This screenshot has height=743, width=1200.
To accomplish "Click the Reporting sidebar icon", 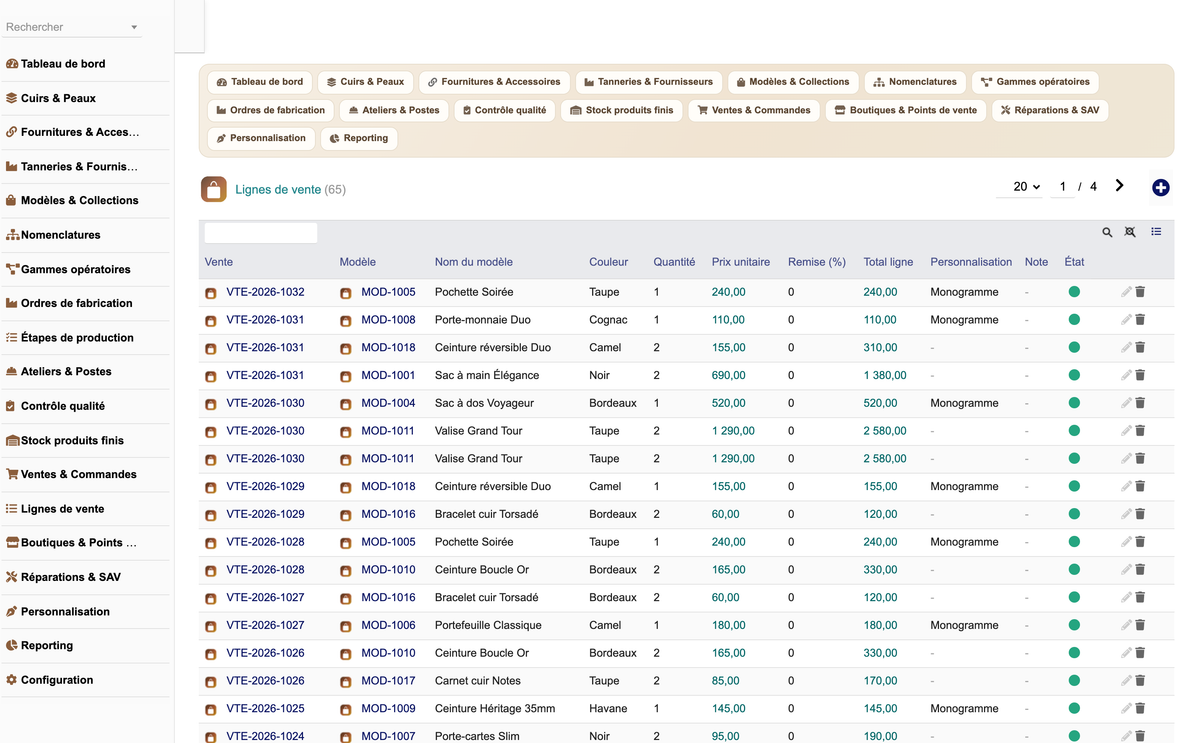I will (x=12, y=646).
